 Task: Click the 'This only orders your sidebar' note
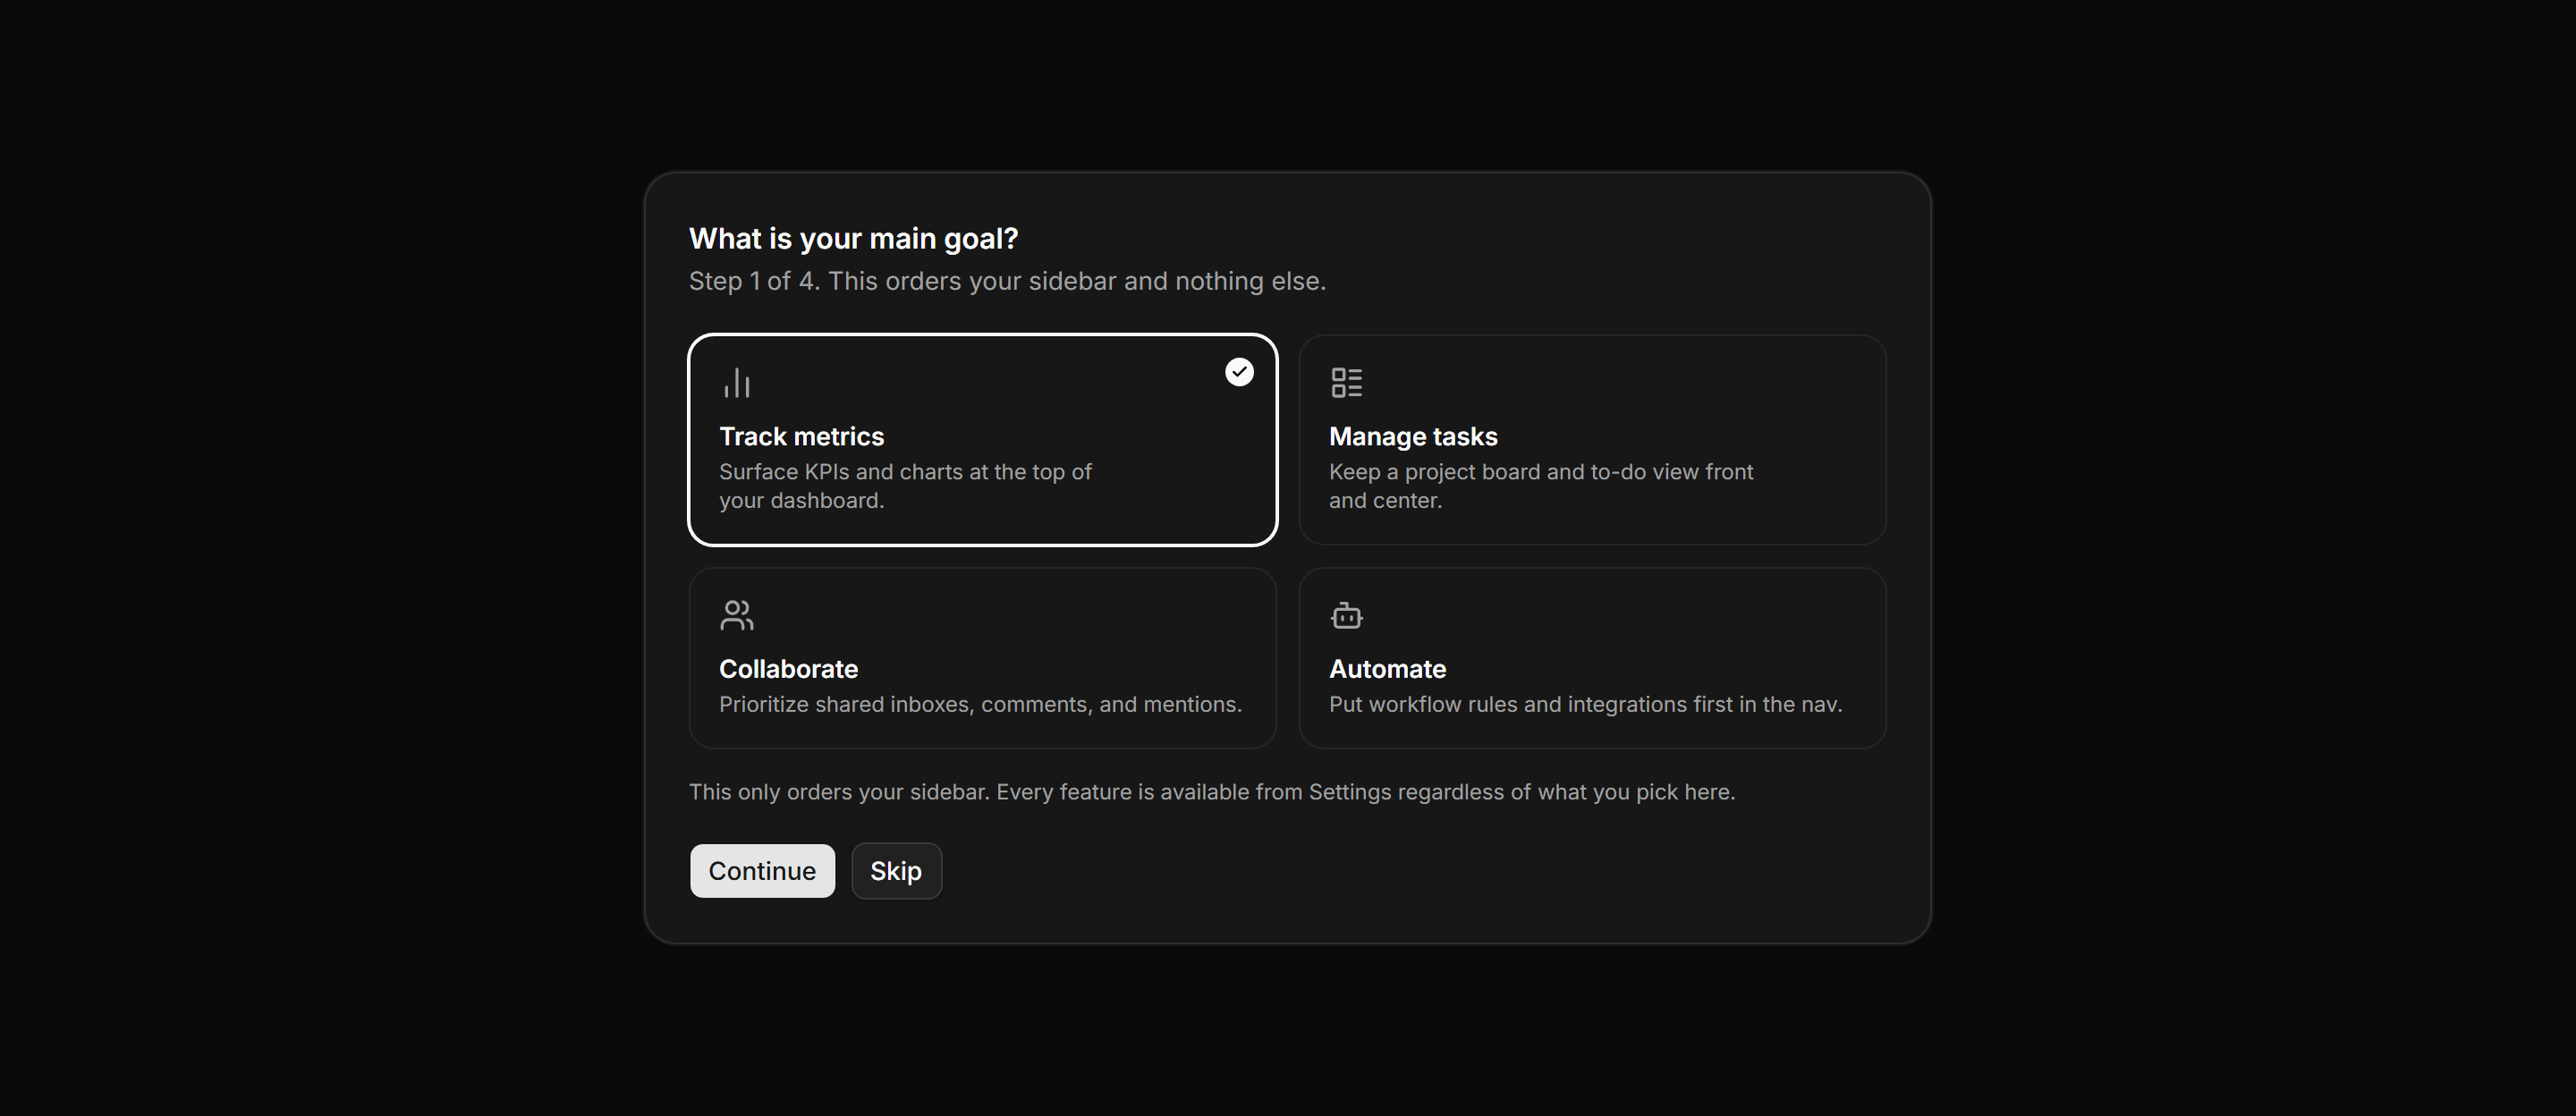(x=1212, y=792)
